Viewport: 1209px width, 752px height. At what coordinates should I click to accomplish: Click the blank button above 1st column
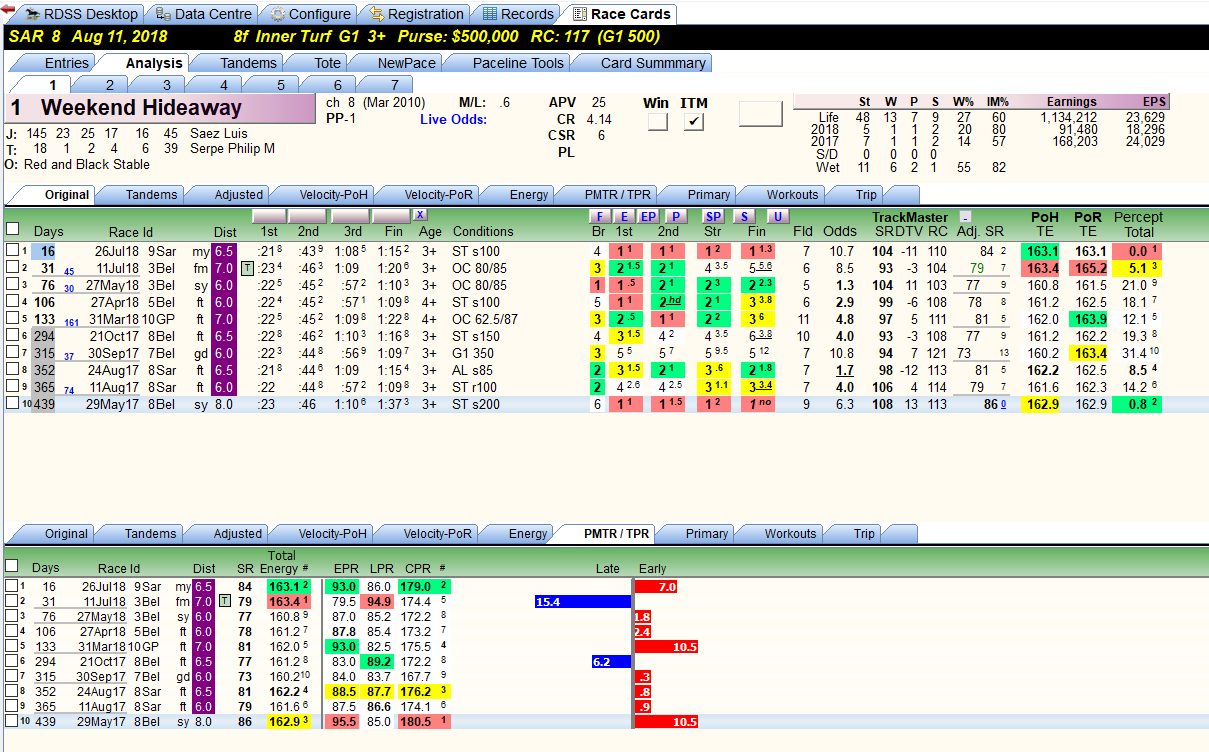tap(269, 216)
